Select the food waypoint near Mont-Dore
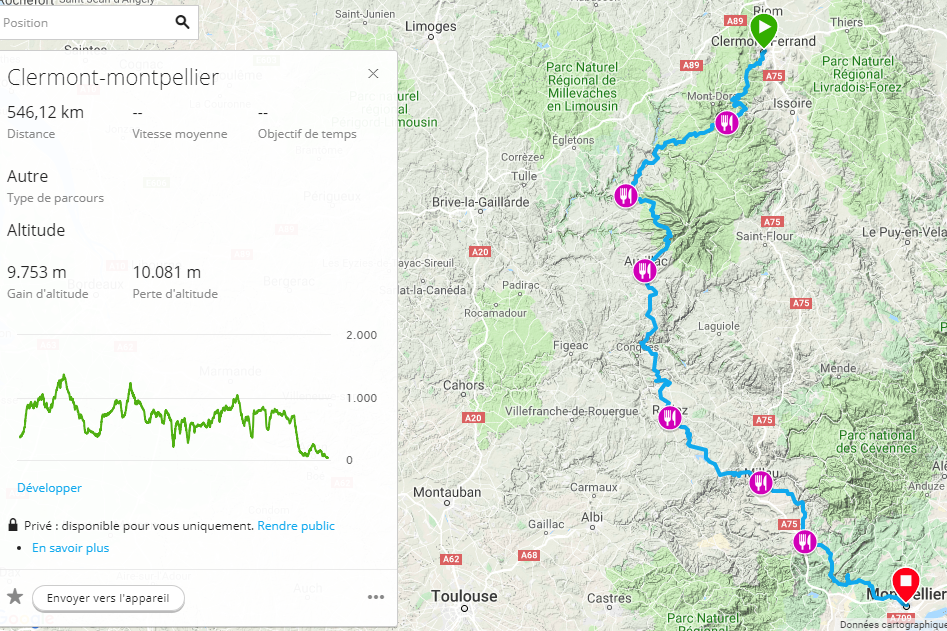 click(727, 123)
